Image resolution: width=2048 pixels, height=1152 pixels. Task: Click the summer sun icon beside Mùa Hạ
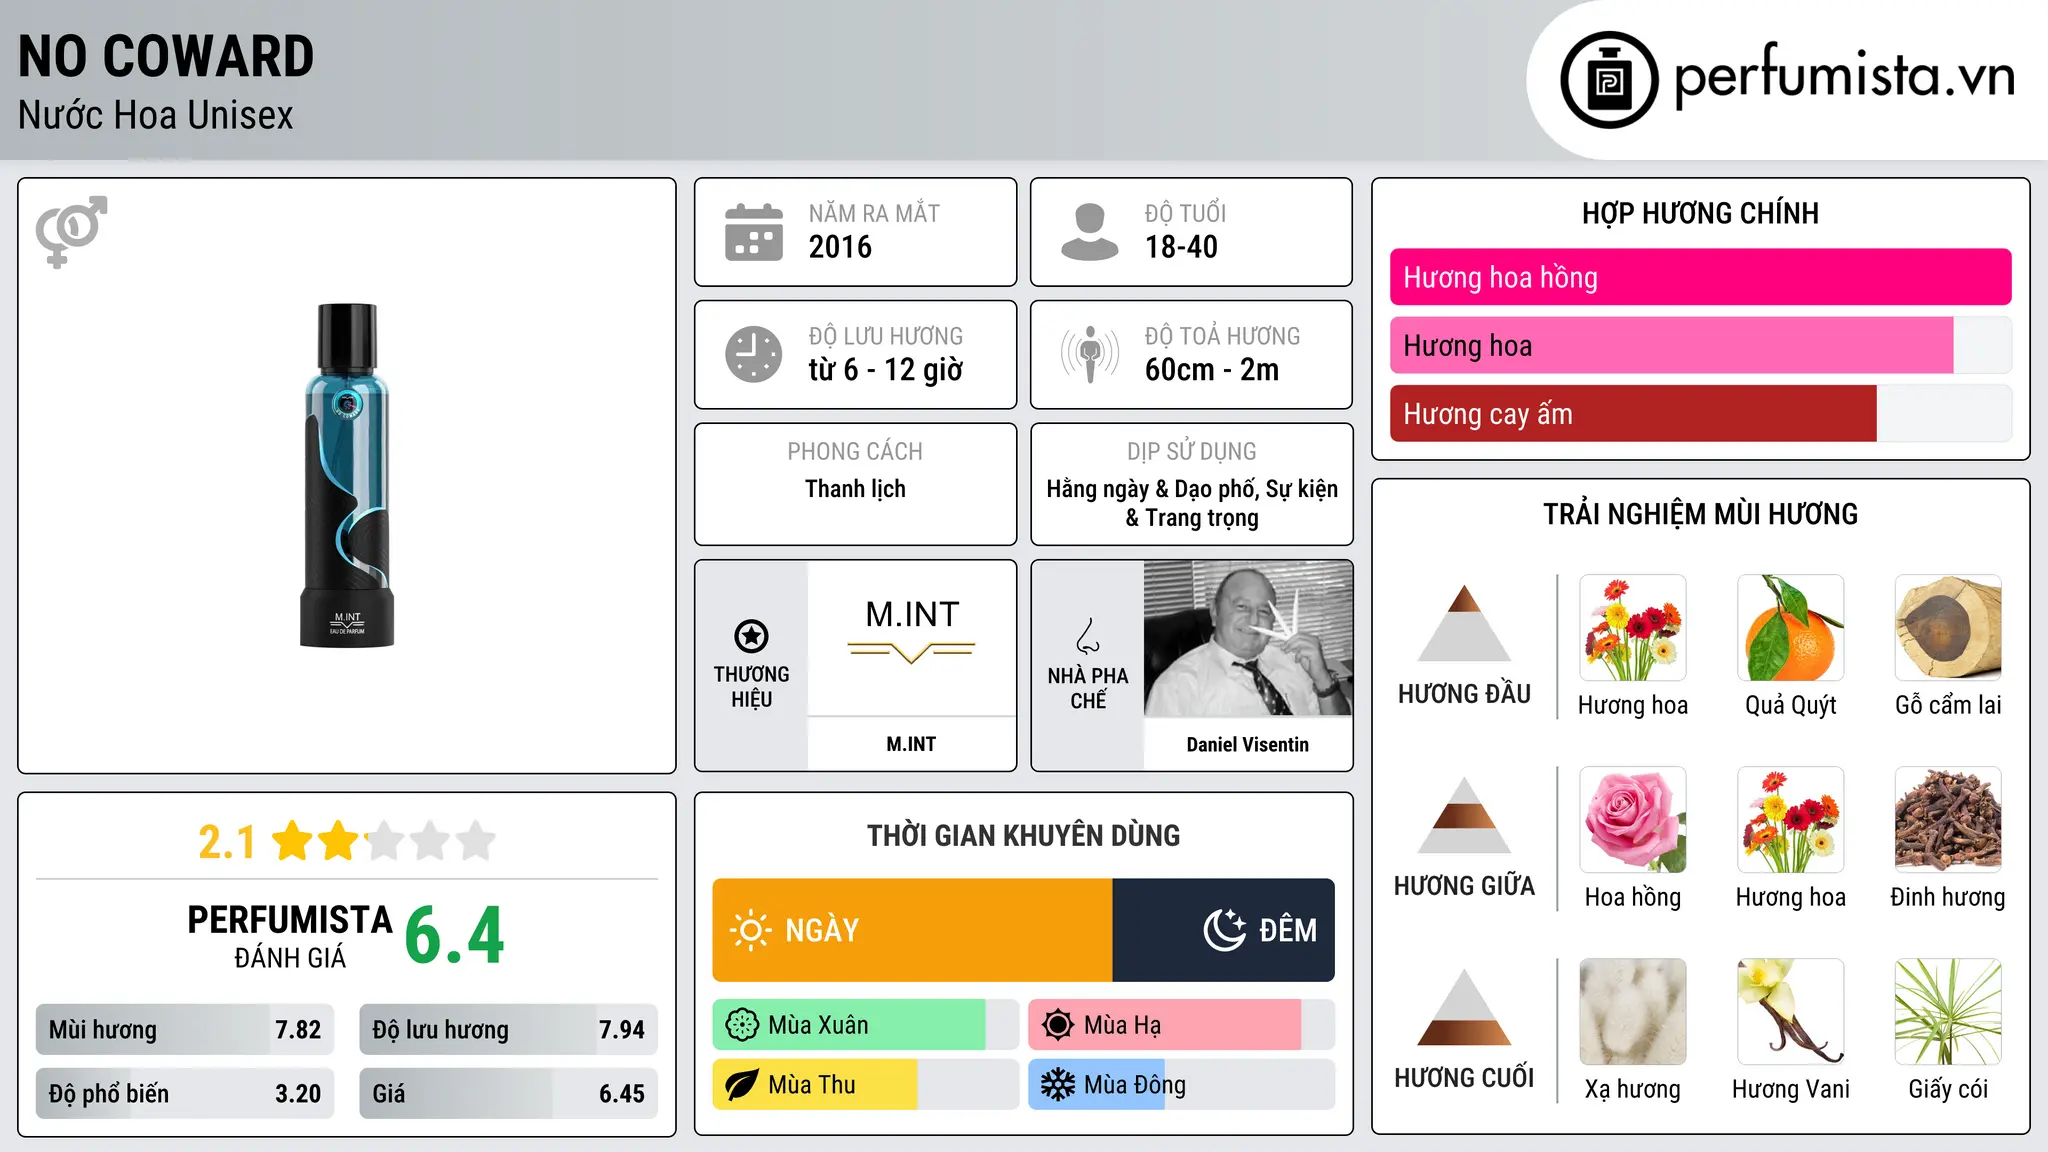(x=1058, y=1025)
